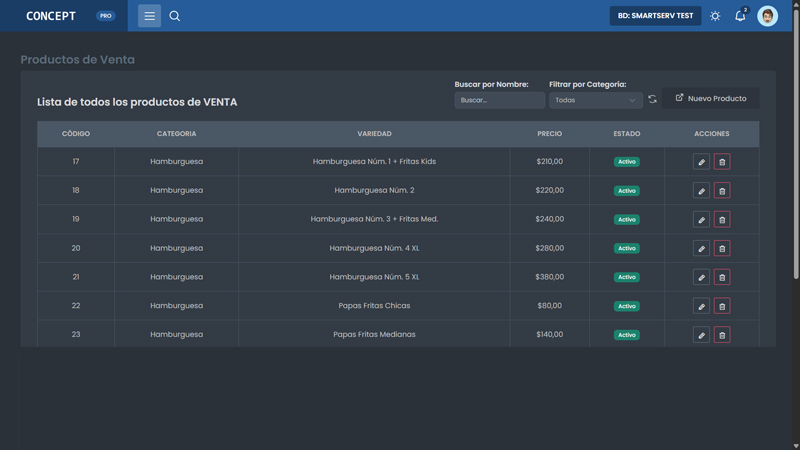The width and height of the screenshot is (800, 450).
Task: Click the BD: SMARTSERV TEST button
Action: tap(655, 16)
